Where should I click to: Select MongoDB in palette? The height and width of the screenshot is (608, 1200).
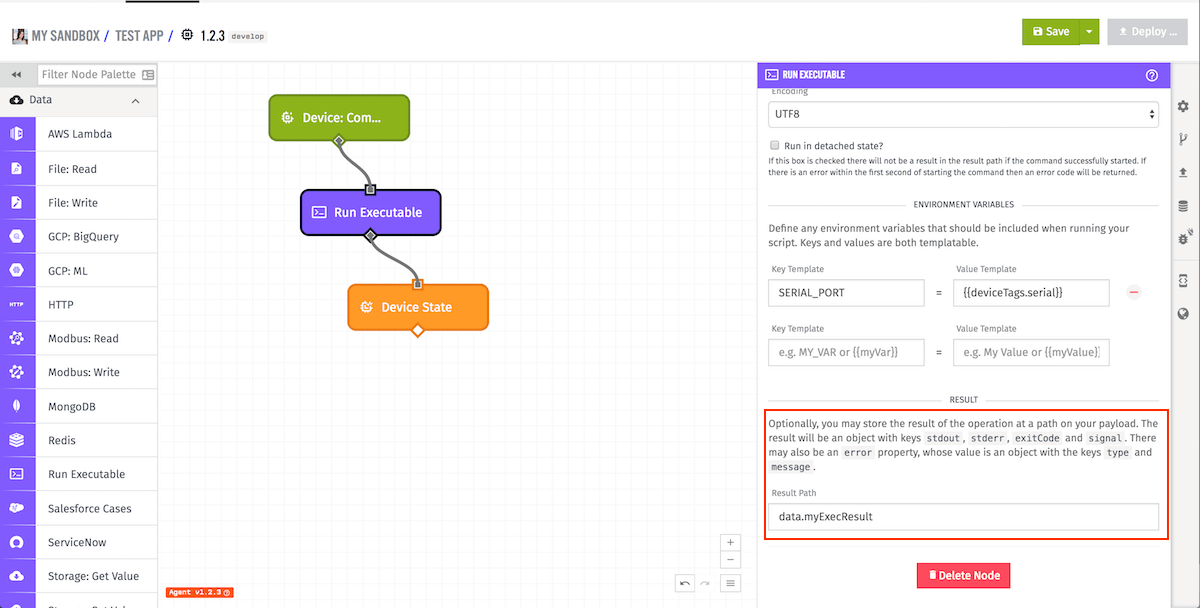click(x=80, y=406)
